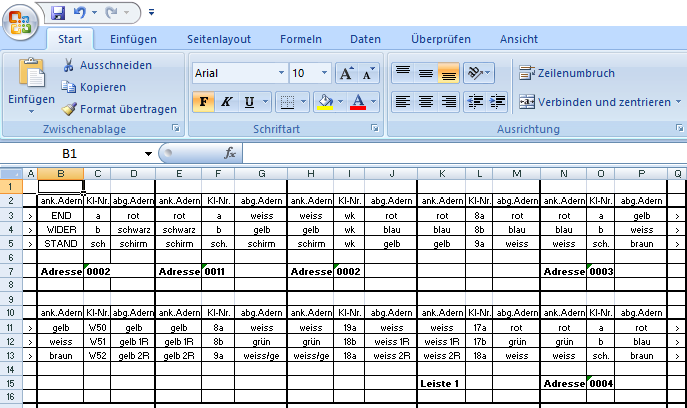Open the Ansicht tab

pos(519,39)
